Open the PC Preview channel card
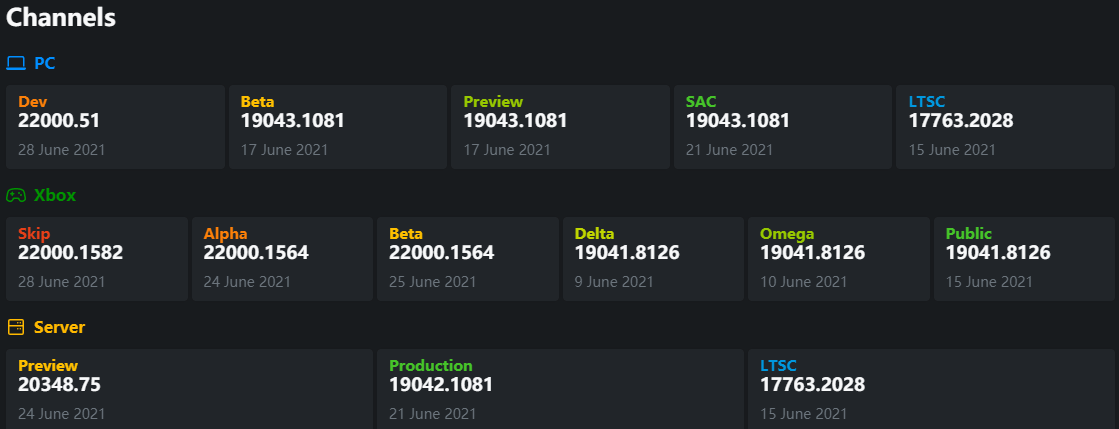This screenshot has width=1119, height=429. point(560,127)
